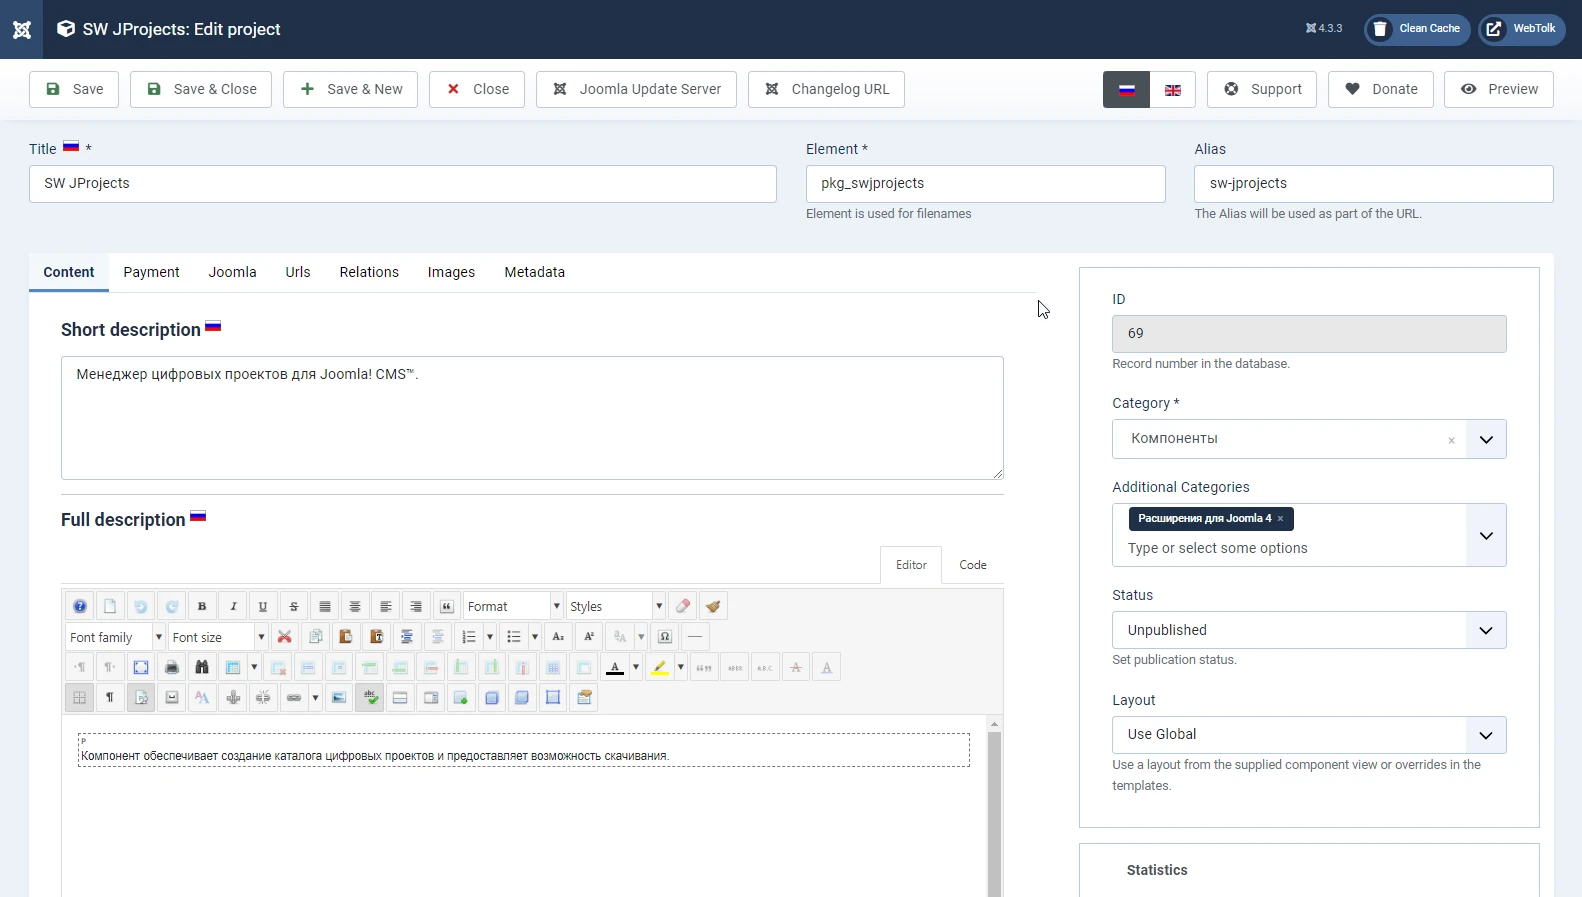Open the Format dropdown in editor

(513, 606)
